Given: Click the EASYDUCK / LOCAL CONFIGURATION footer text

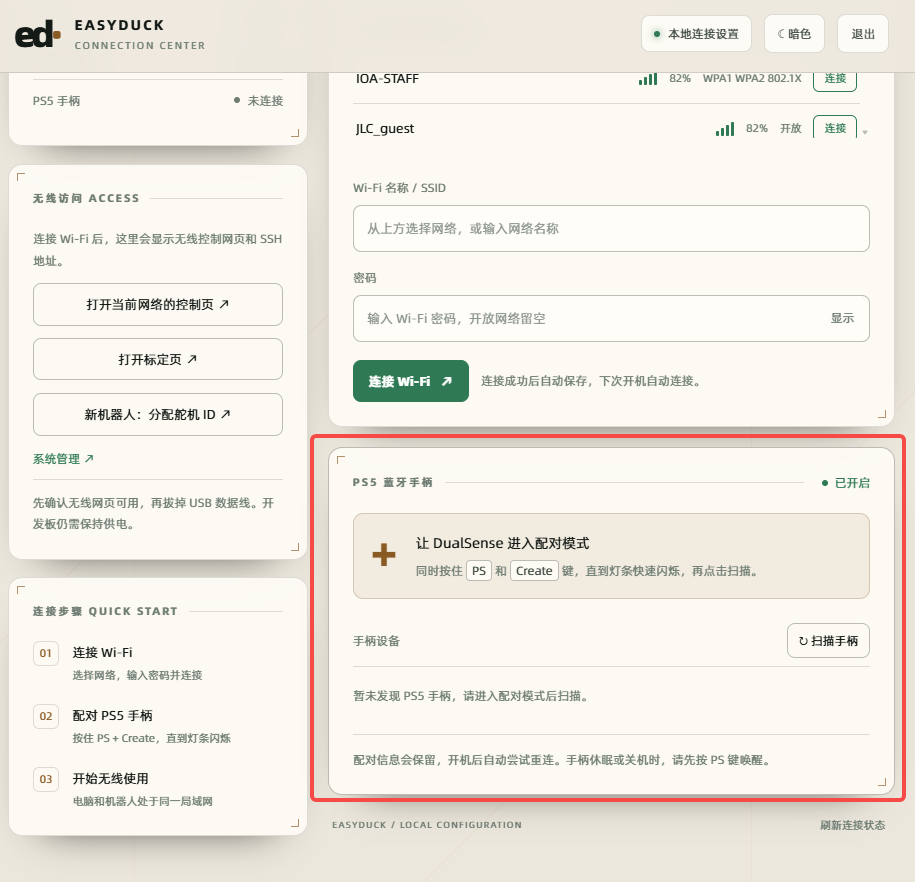Looking at the screenshot, I should tap(427, 825).
